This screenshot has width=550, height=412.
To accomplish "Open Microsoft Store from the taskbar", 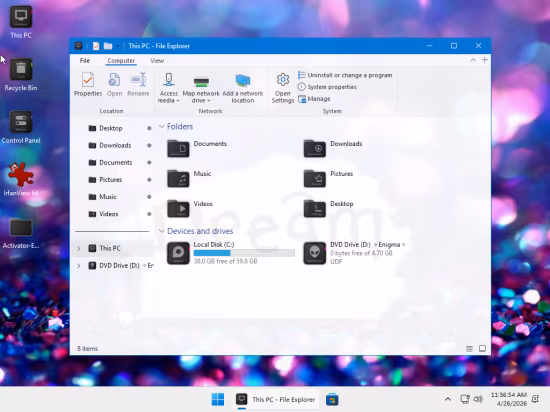I will 332,399.
